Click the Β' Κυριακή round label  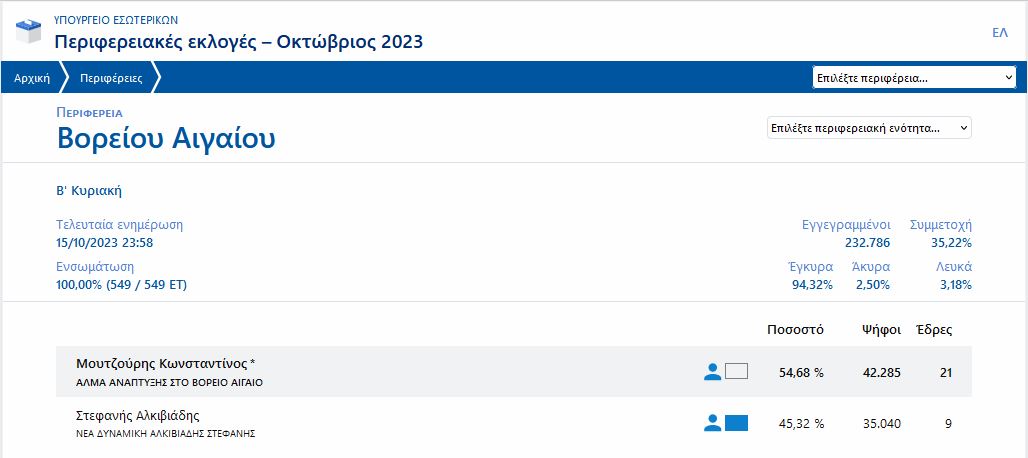click(x=89, y=191)
